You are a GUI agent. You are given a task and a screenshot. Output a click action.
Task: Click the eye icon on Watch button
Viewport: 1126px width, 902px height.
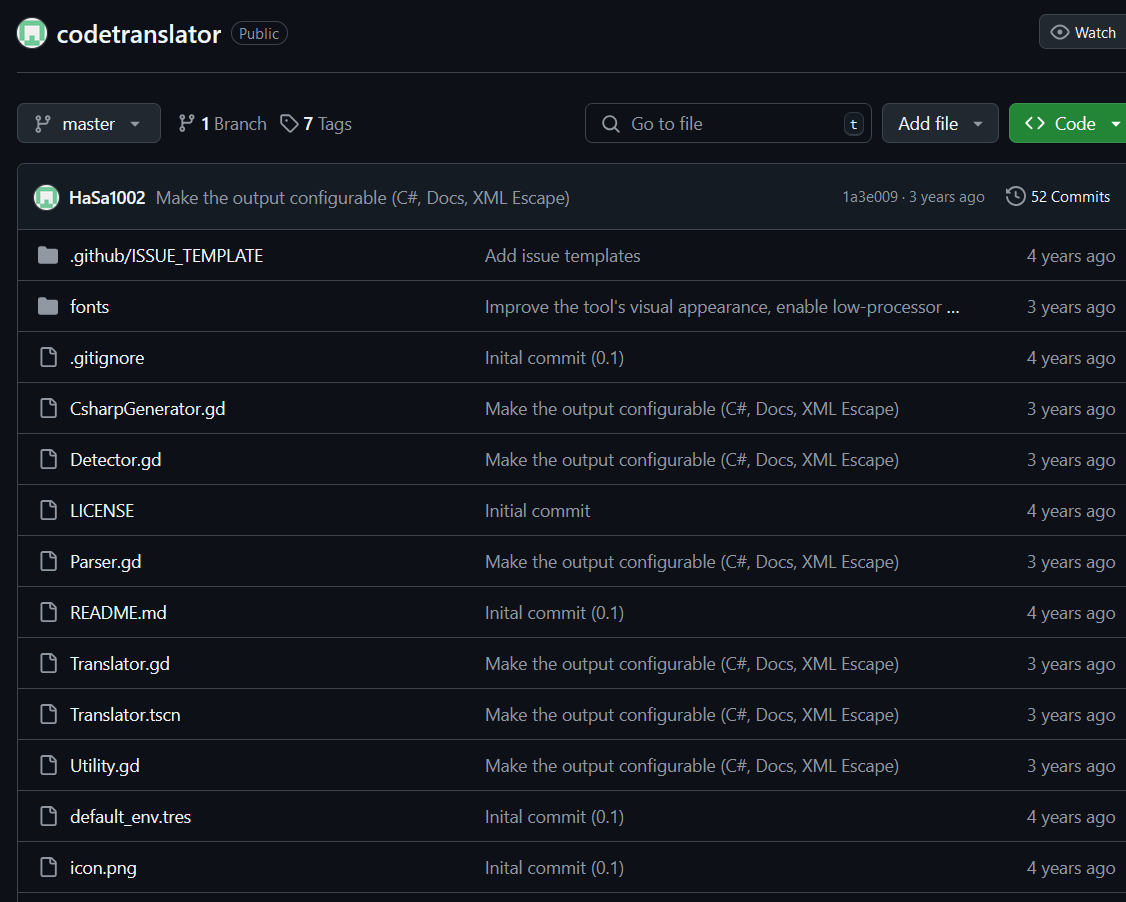tap(1060, 33)
